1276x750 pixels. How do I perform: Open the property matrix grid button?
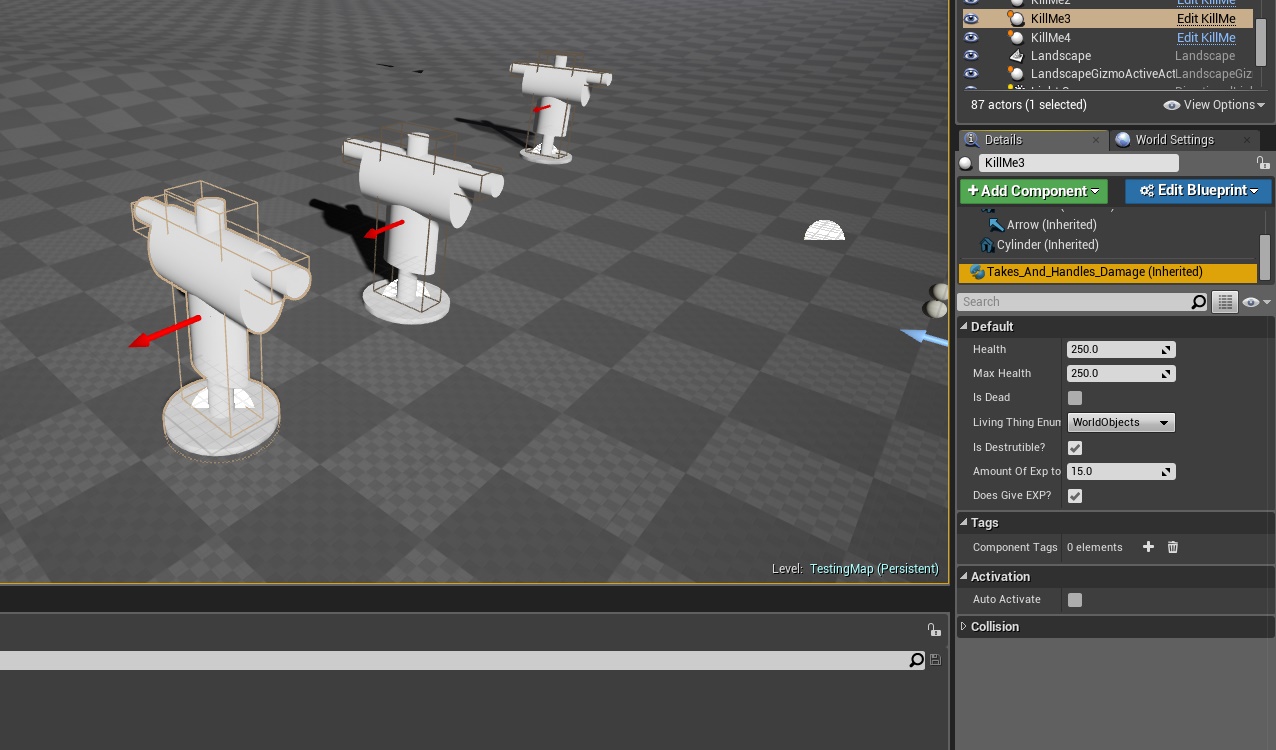pos(1225,302)
